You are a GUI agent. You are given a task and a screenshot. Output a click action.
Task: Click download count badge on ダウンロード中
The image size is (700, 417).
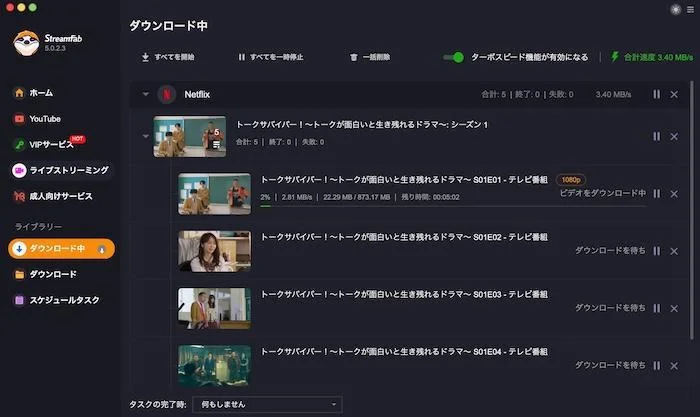tap(101, 250)
